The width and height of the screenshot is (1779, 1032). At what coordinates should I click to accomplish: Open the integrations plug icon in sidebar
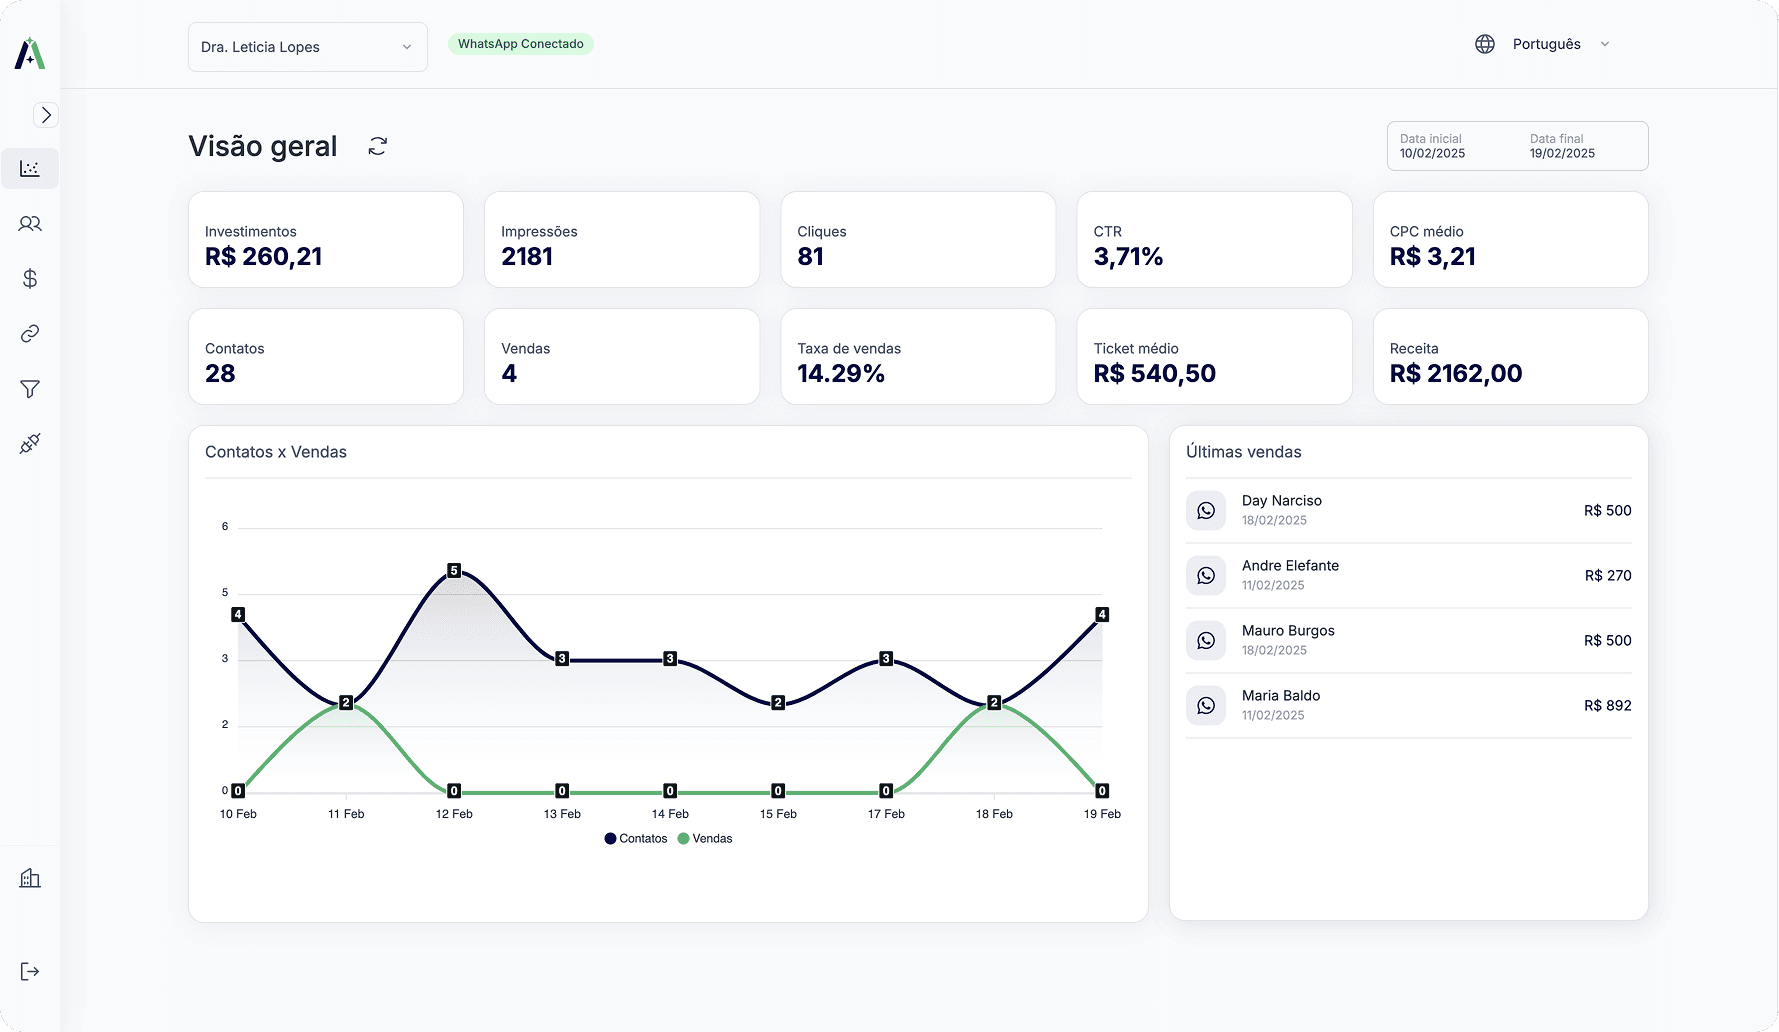click(30, 443)
